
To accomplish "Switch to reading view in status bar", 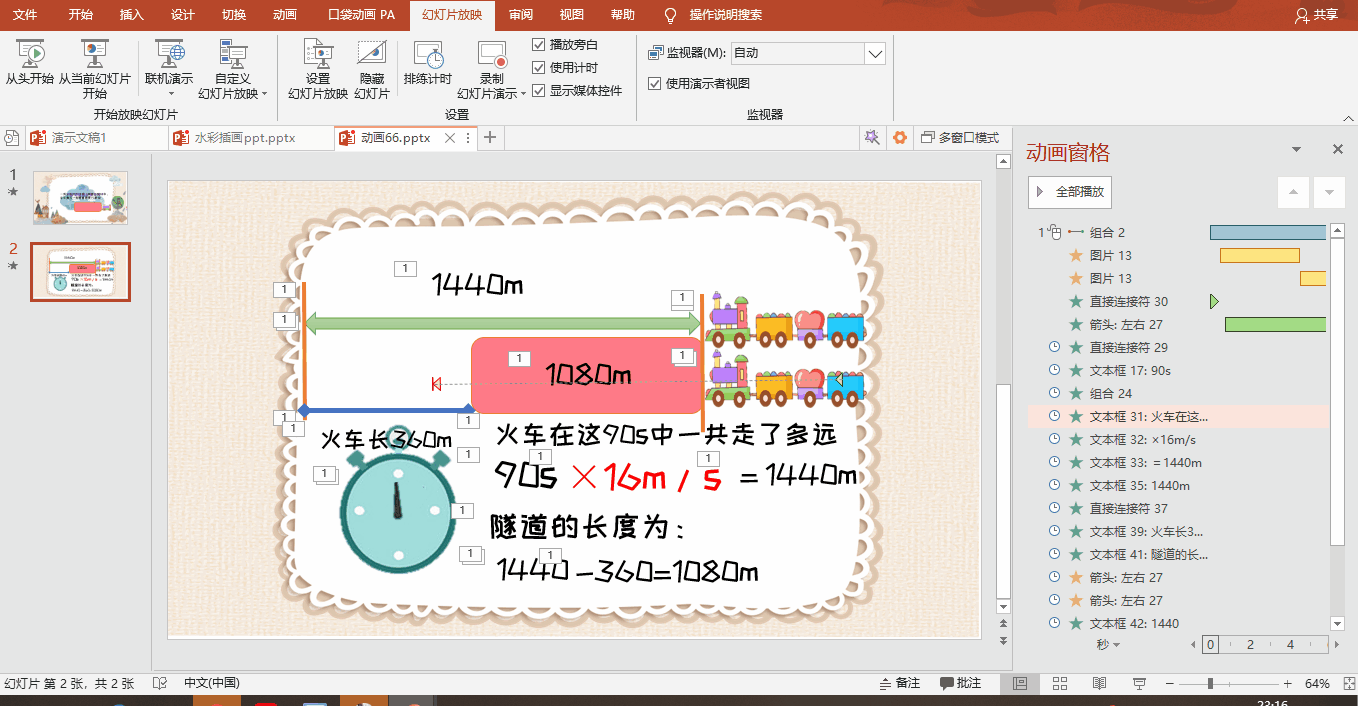I will tap(1099, 684).
